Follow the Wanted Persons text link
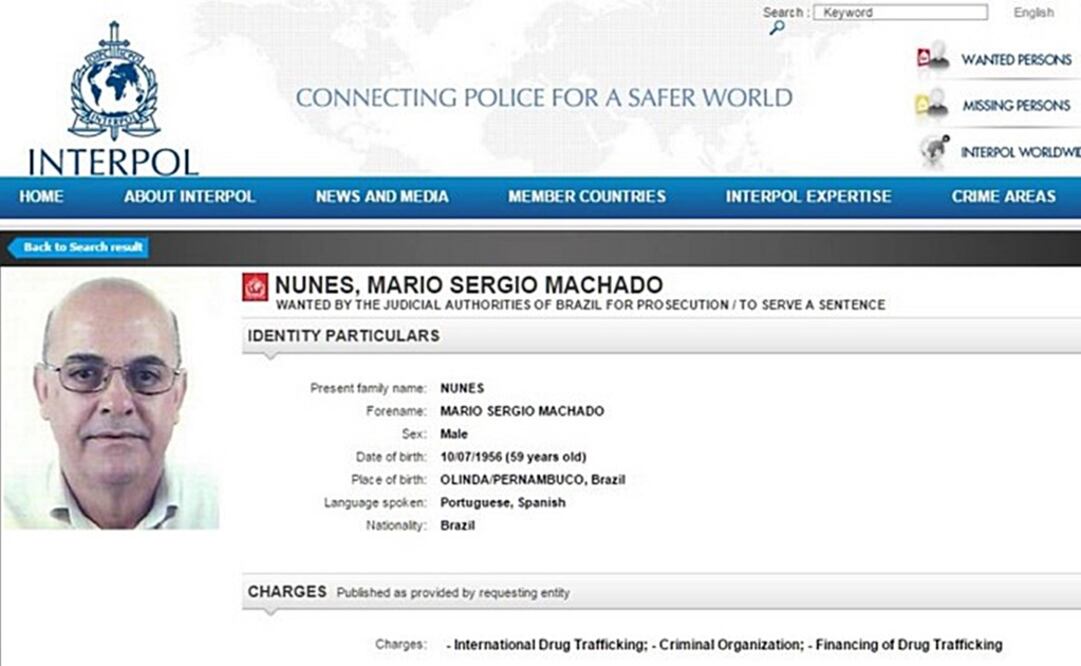This screenshot has height=666, width=1081. click(x=1016, y=60)
